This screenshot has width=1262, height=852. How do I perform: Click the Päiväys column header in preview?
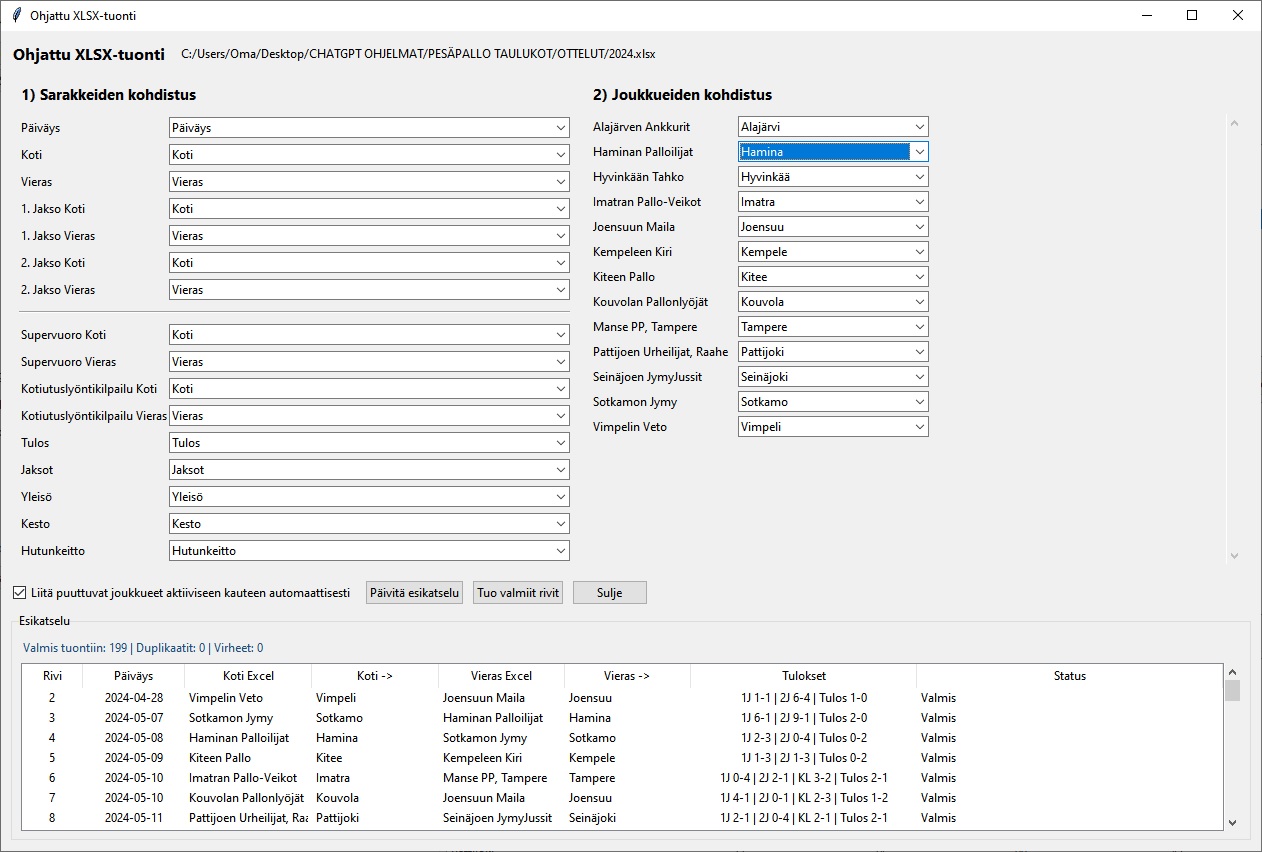click(x=133, y=676)
